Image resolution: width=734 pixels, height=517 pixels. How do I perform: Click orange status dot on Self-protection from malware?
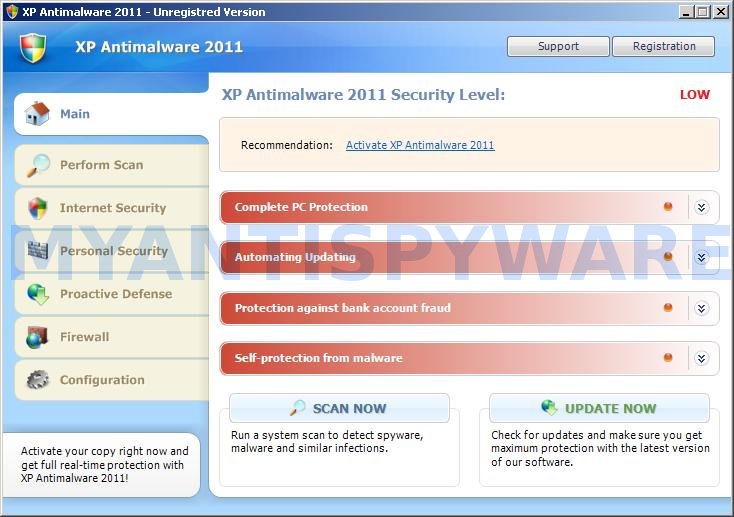[668, 357]
